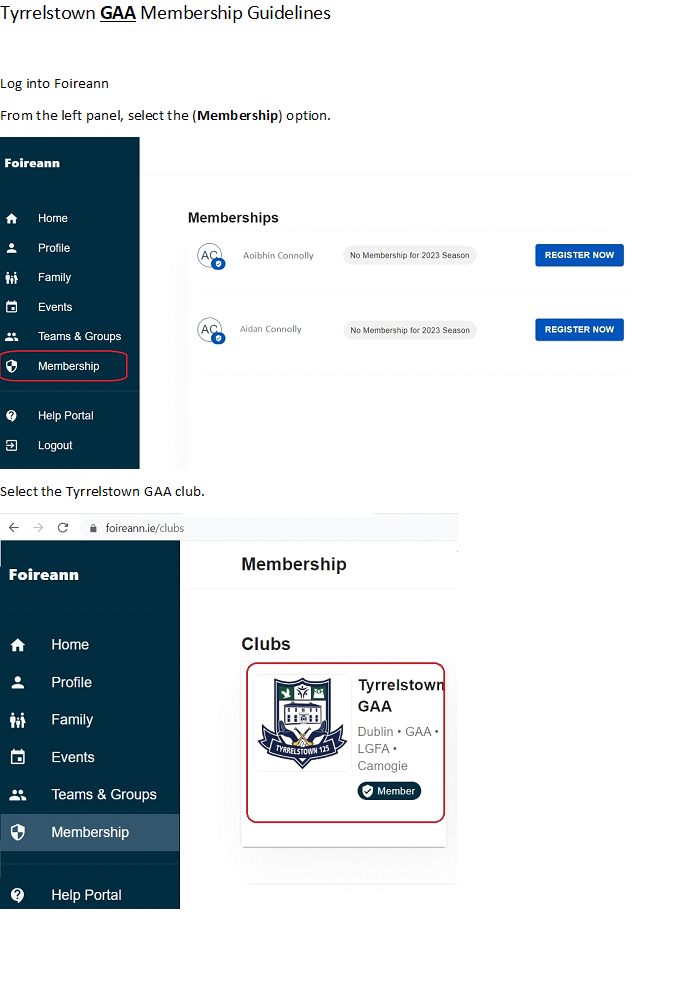Click the browser back arrow
This screenshot has width=682, height=981.
click(14, 527)
